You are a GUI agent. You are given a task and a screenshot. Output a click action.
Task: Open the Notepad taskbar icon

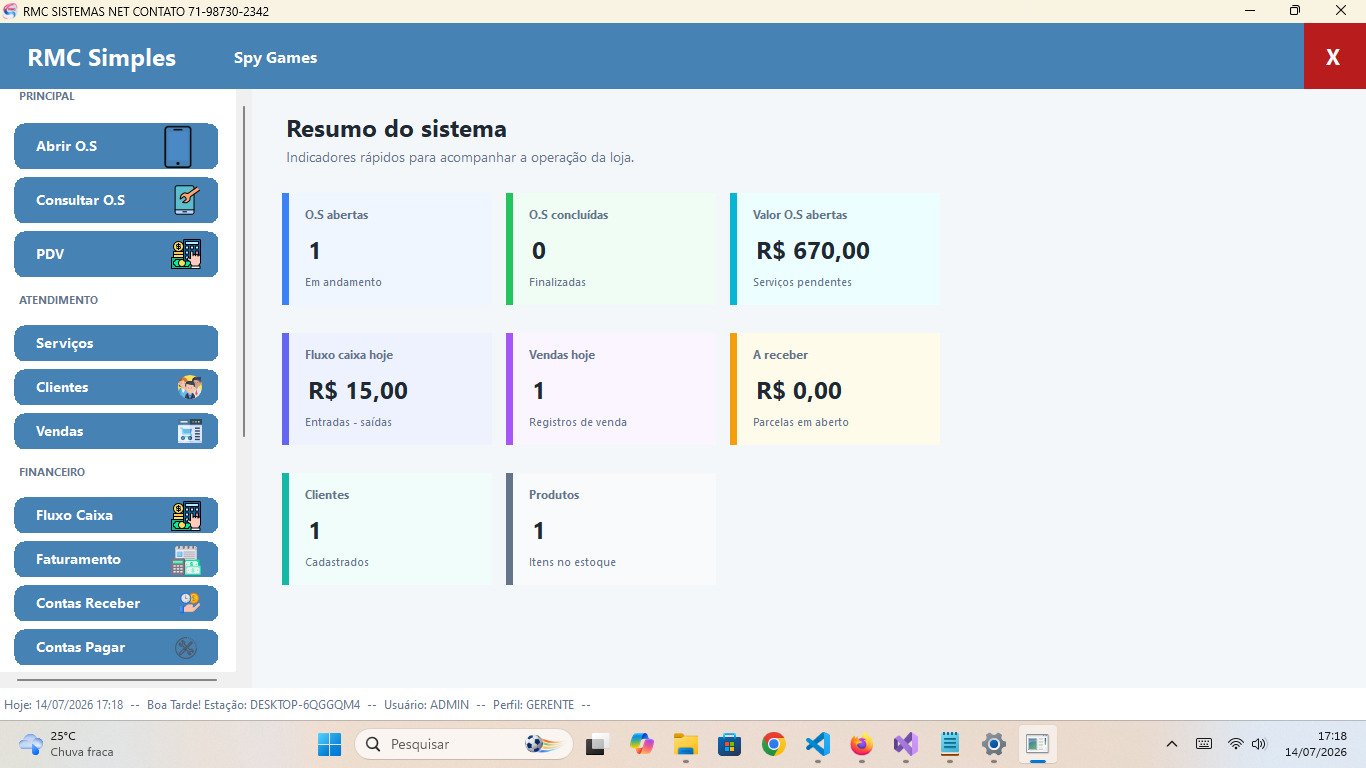click(x=949, y=744)
